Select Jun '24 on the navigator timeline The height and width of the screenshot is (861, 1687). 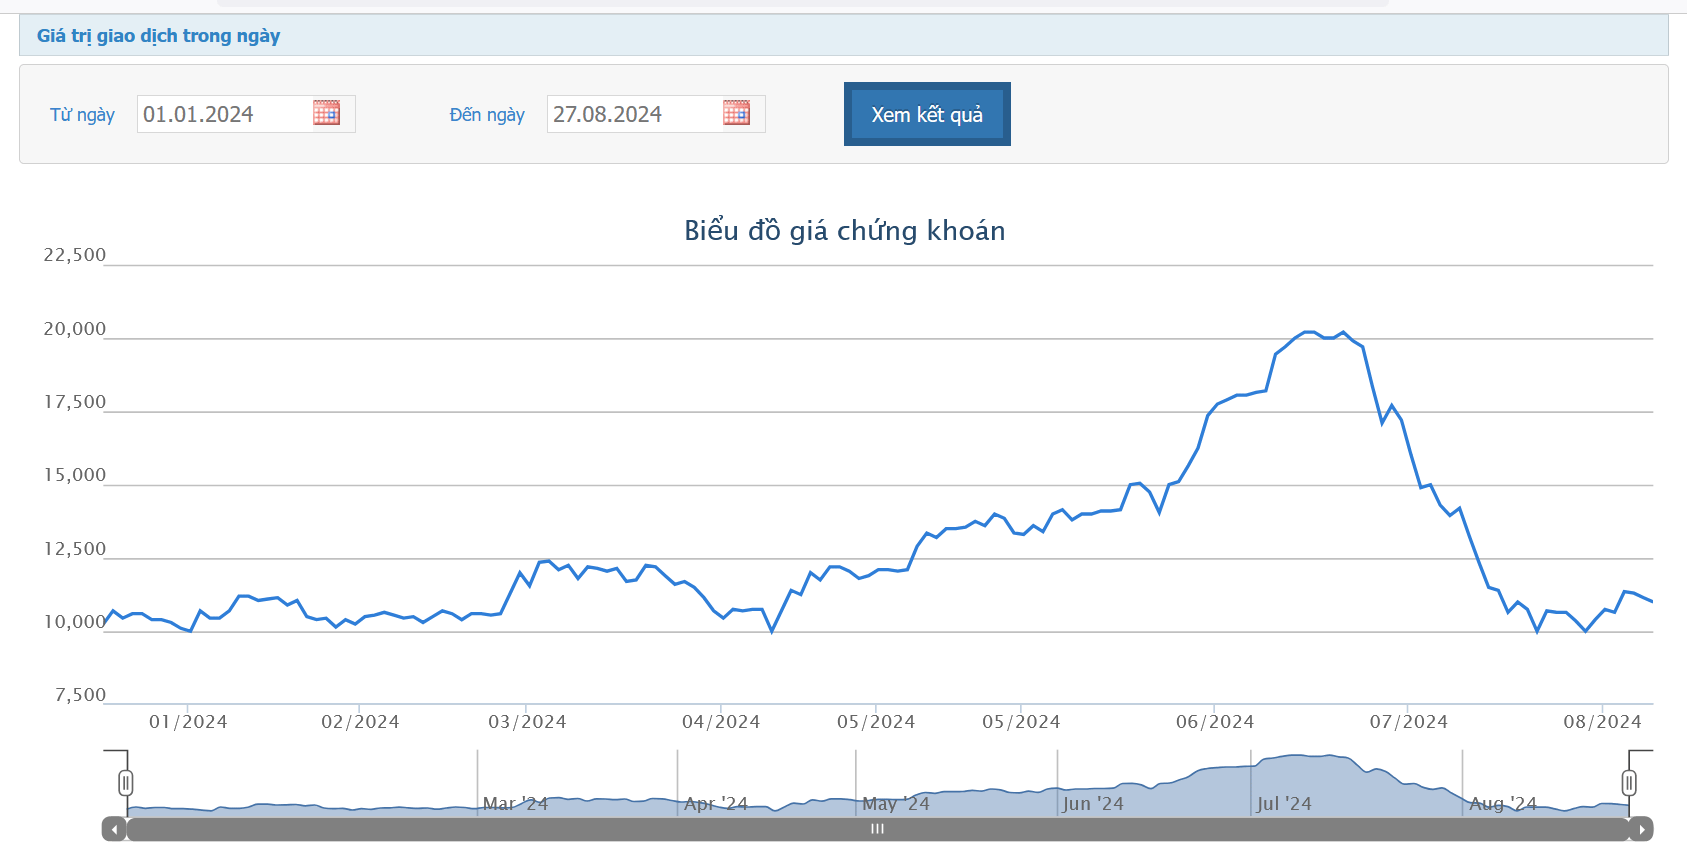(1093, 804)
